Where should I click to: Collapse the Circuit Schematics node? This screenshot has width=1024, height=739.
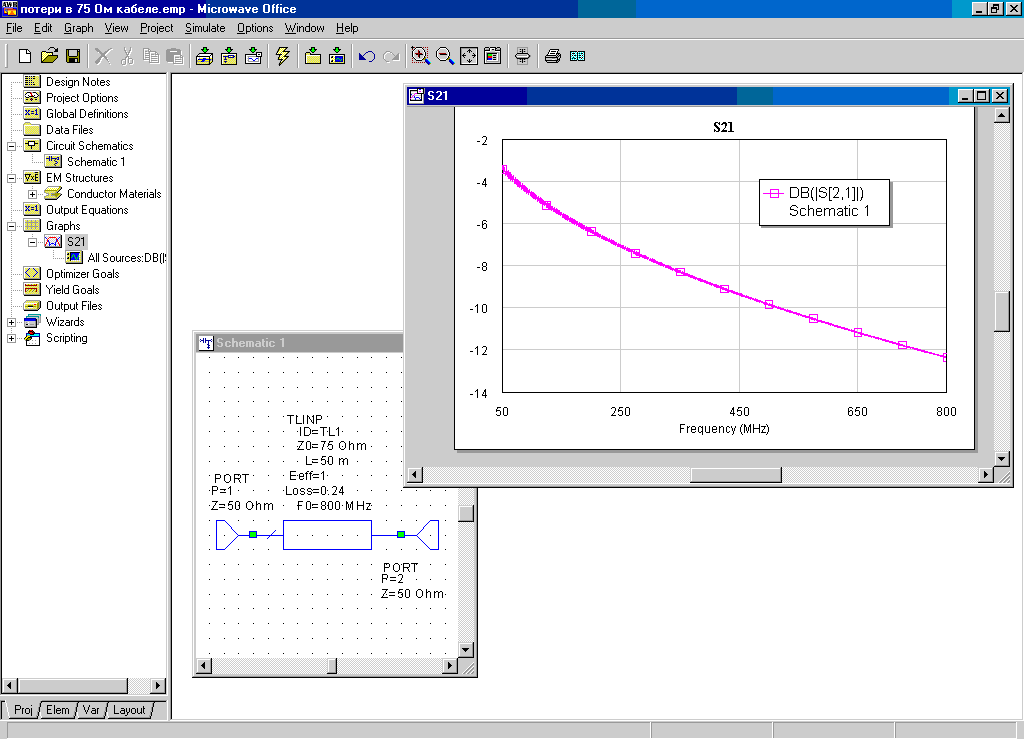click(12, 146)
